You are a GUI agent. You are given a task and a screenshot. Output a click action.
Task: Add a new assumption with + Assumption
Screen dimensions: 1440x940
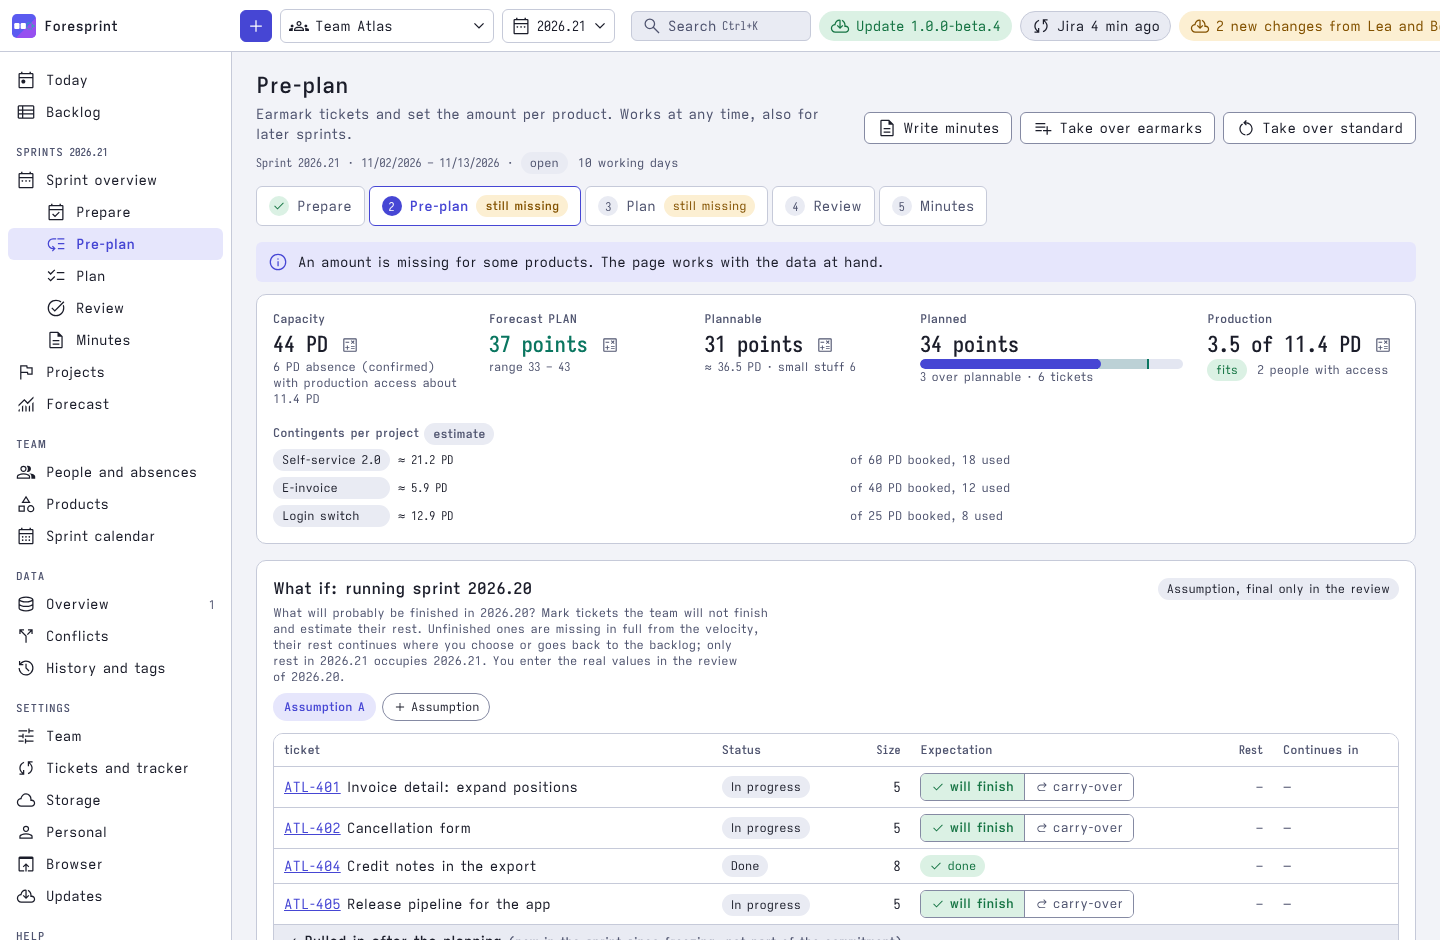point(436,707)
